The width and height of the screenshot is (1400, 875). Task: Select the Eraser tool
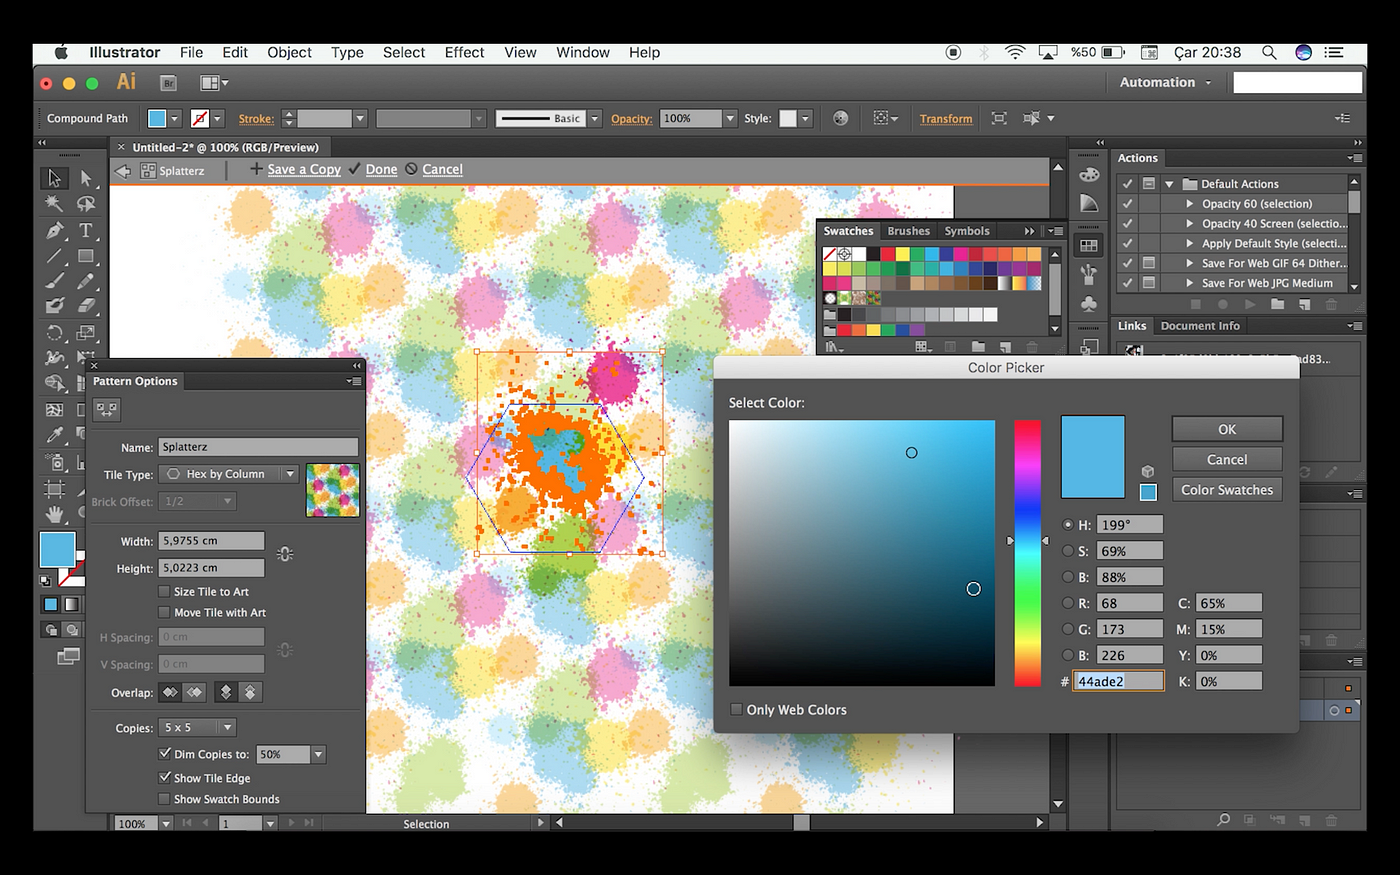tap(86, 306)
